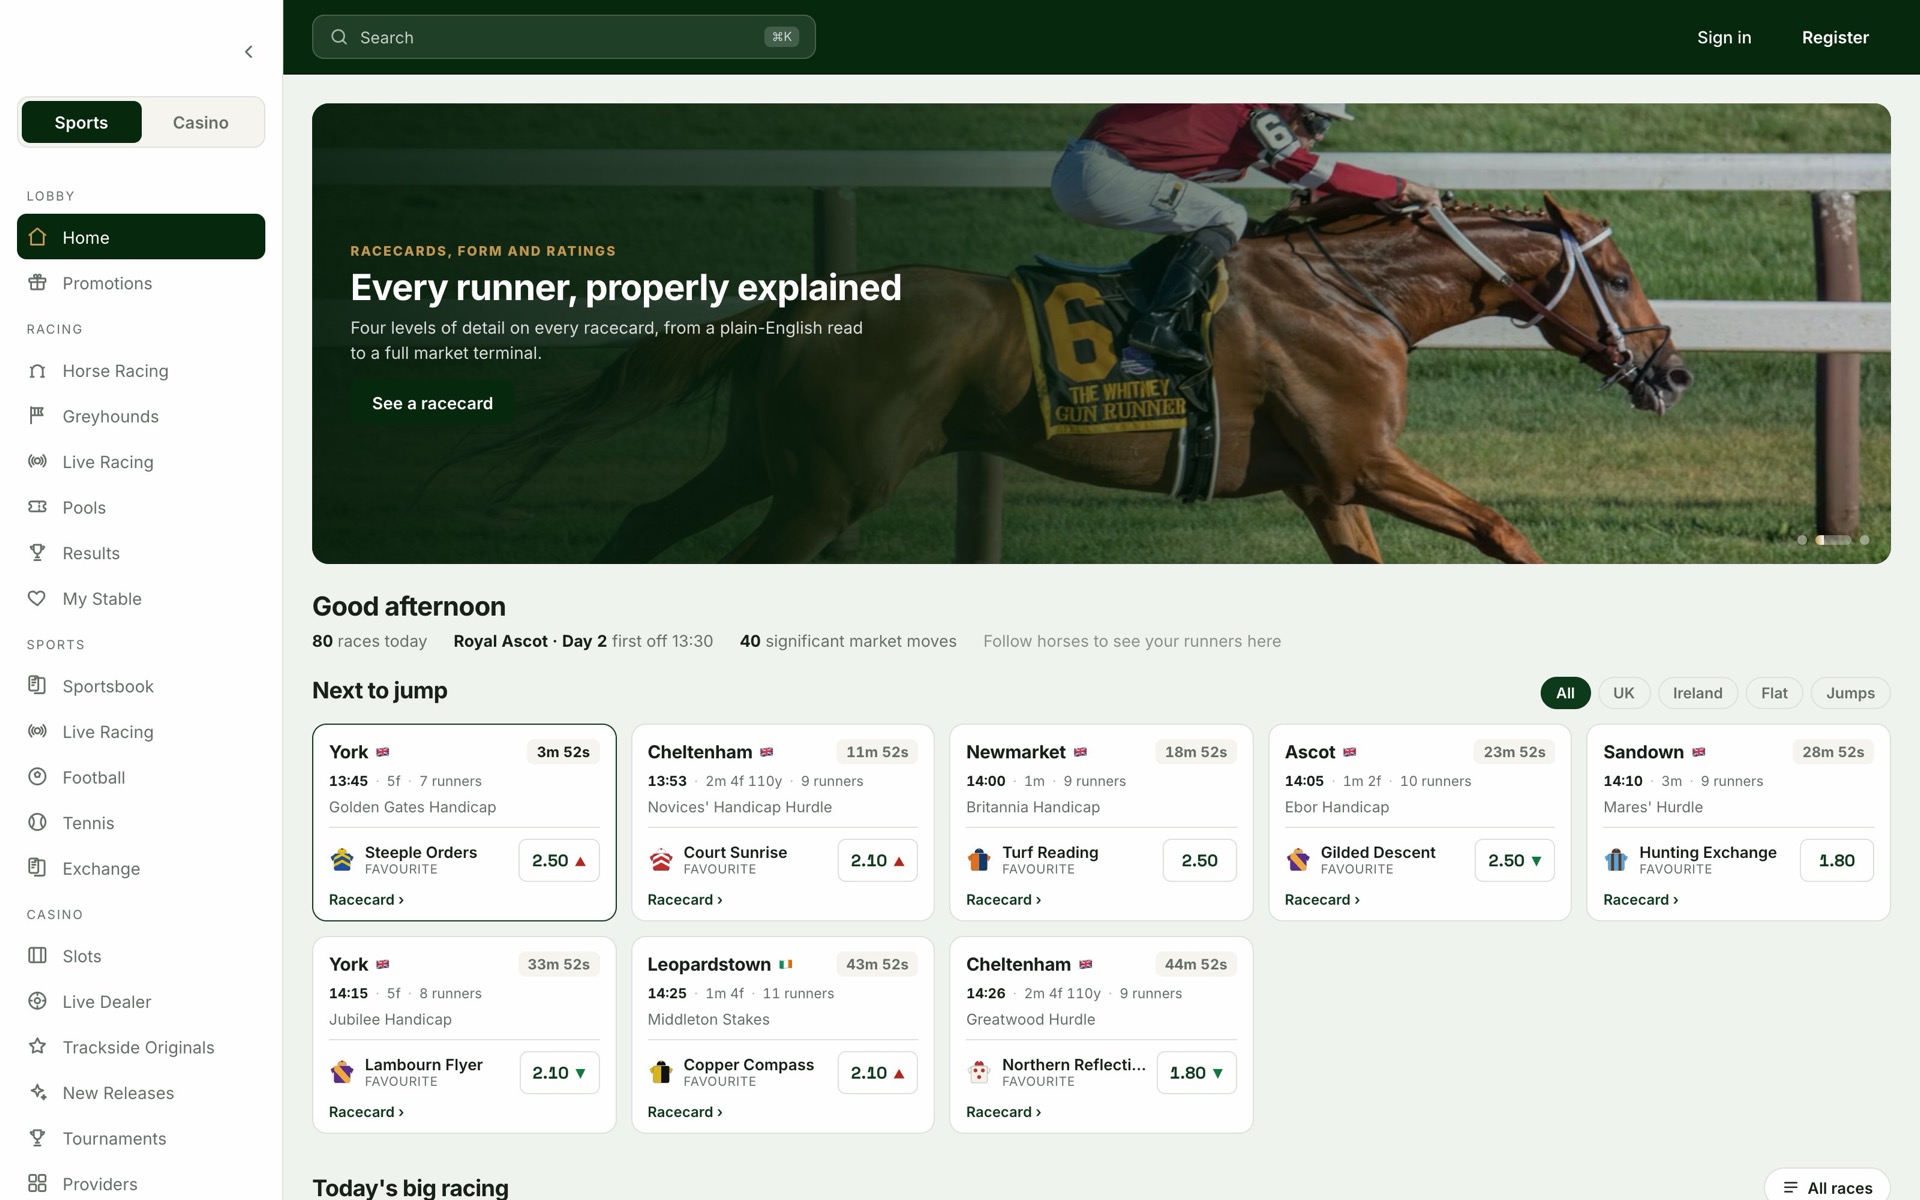
Task: Select the All filter chip
Action: (1565, 693)
